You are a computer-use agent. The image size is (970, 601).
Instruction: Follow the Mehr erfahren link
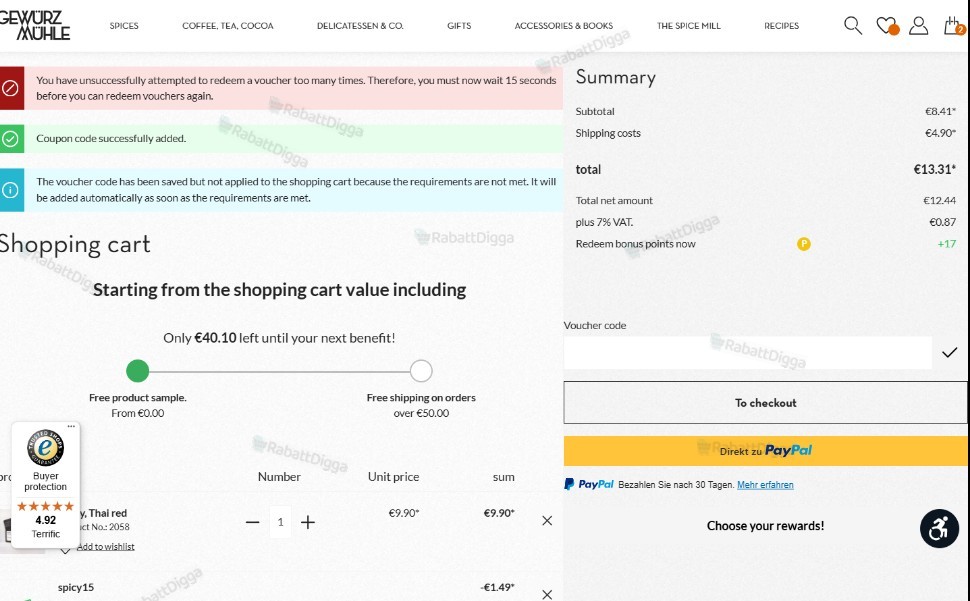click(765, 485)
